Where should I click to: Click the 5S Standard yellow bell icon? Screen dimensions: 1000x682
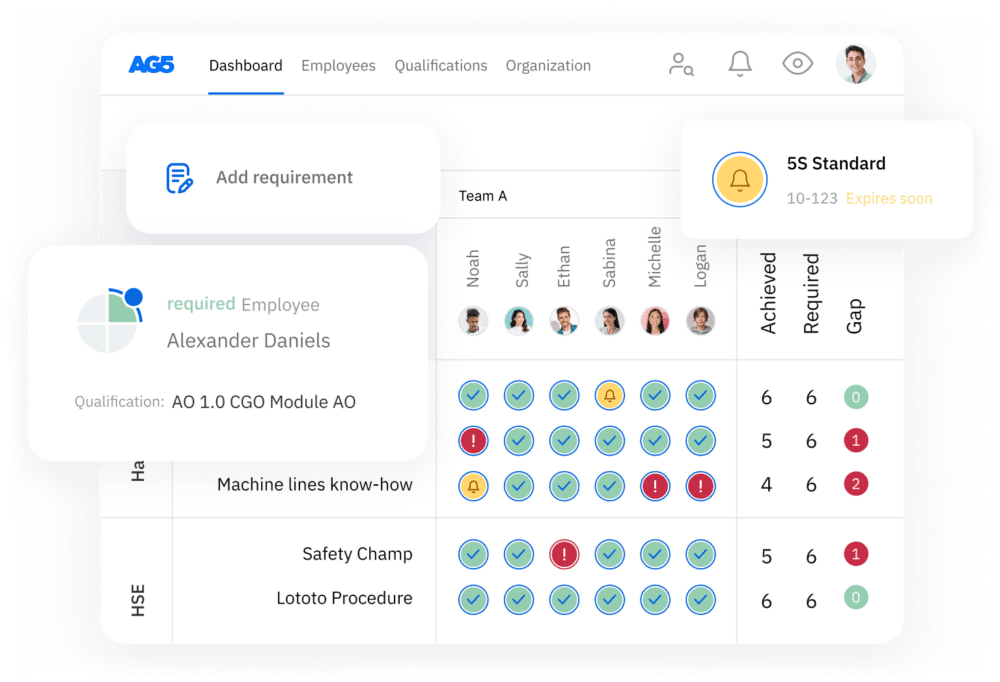click(x=740, y=180)
